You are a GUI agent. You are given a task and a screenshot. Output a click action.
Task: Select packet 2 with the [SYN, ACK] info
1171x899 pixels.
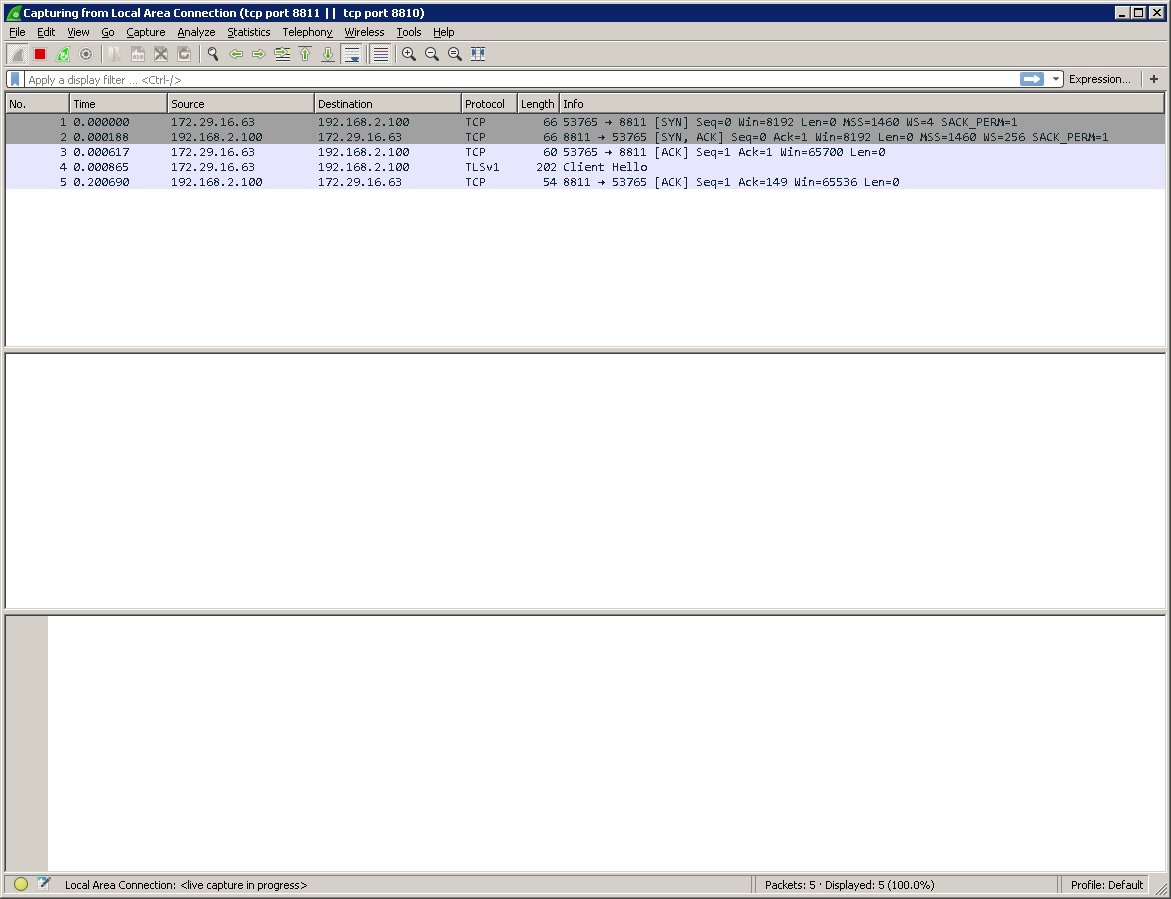[585, 137]
